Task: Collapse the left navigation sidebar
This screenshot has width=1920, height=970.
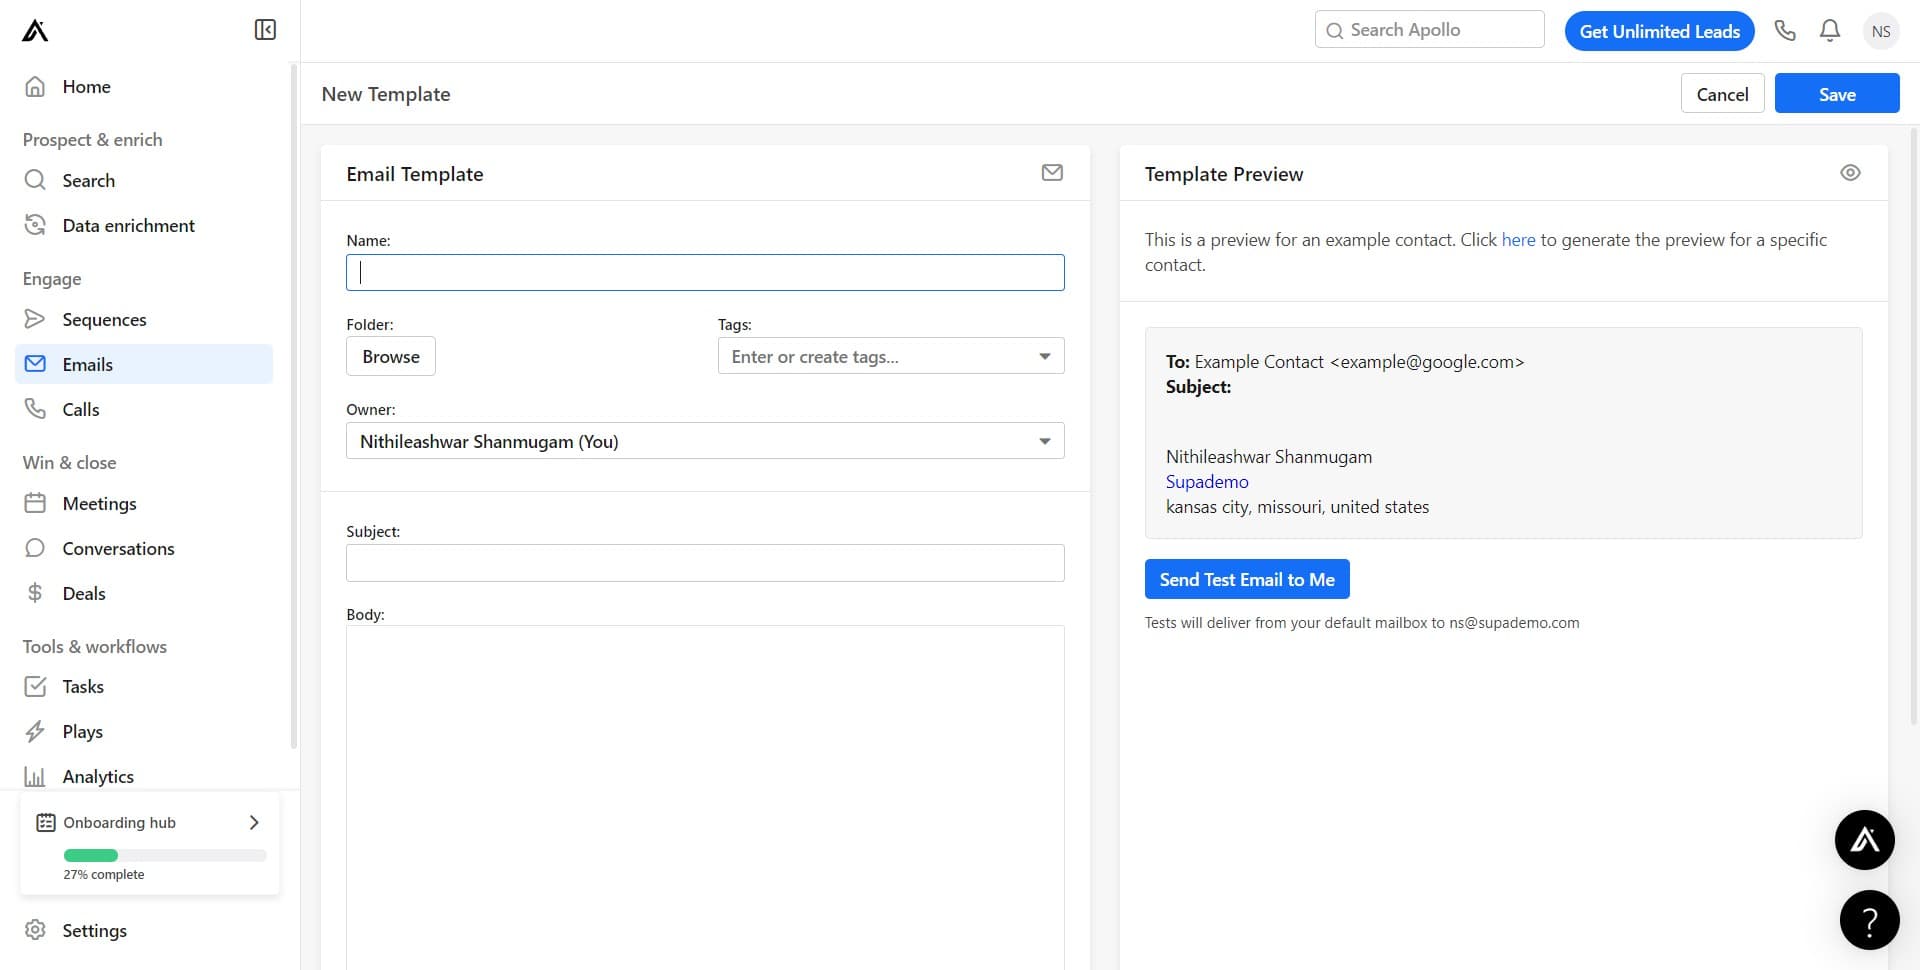Action: click(x=264, y=29)
